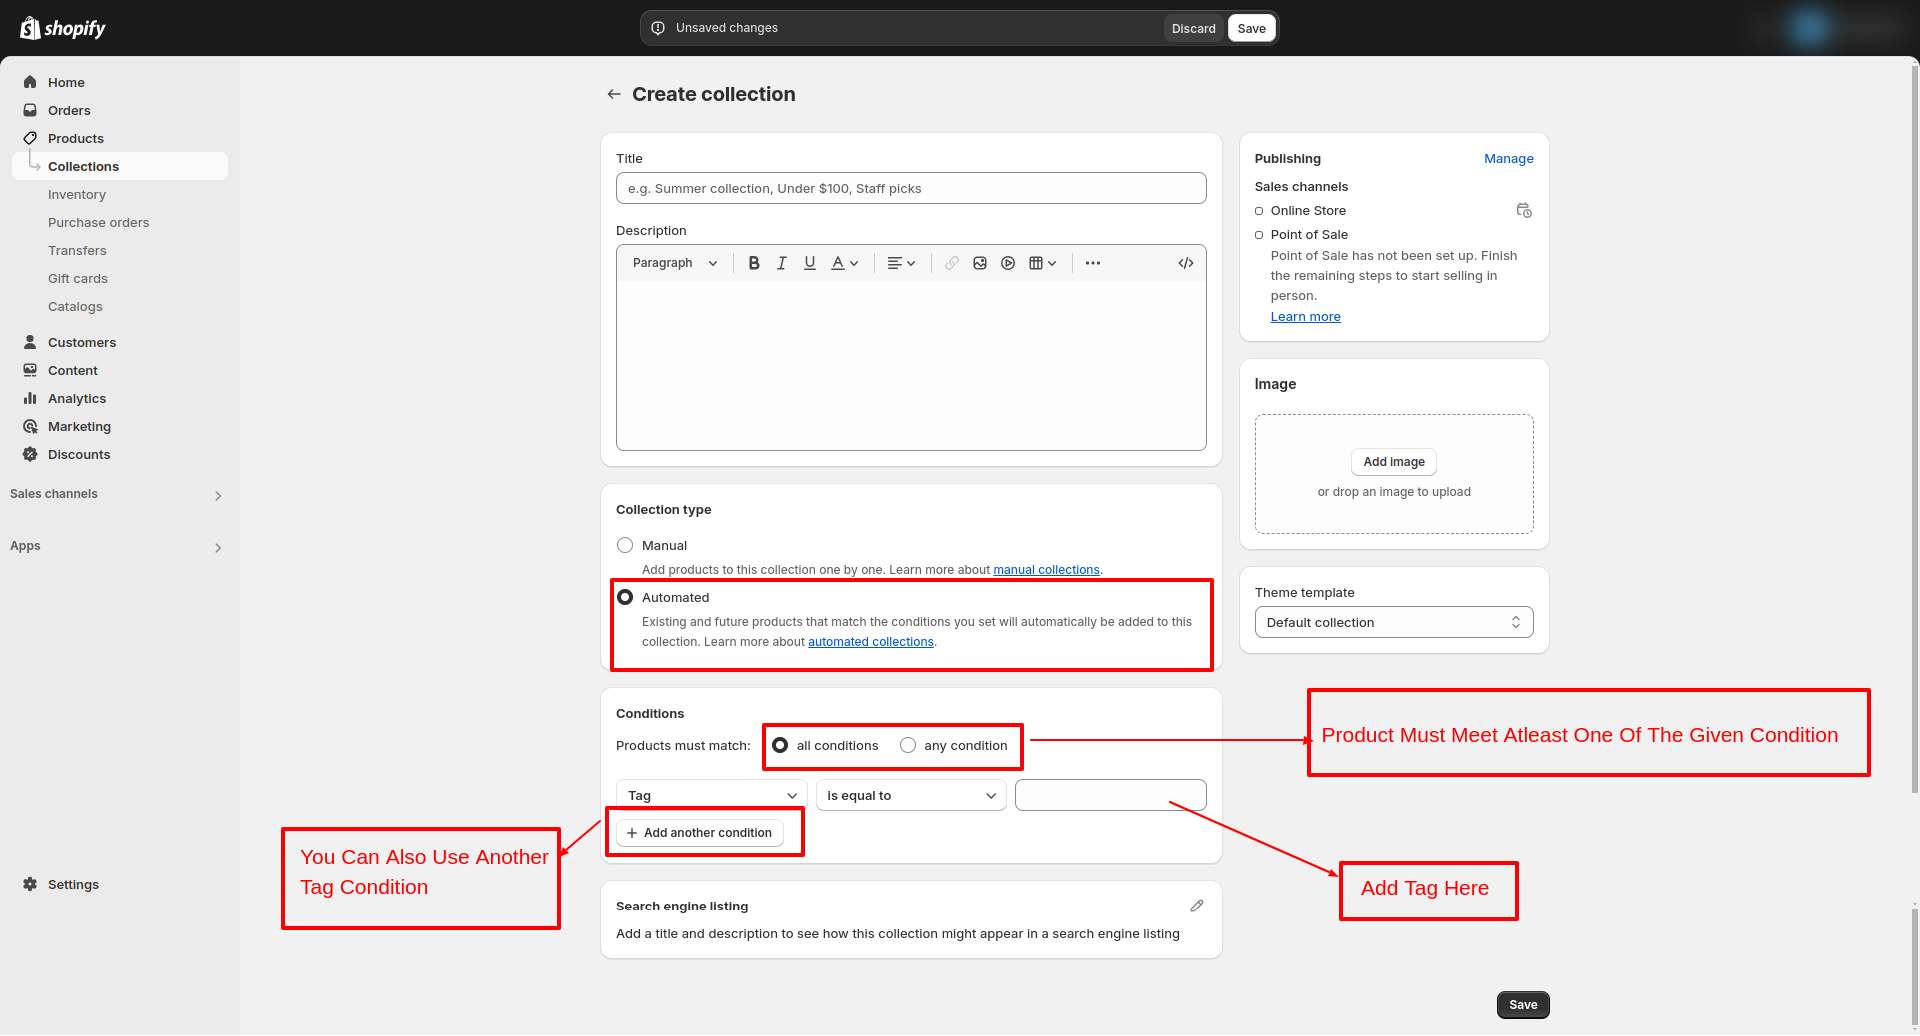Viewport: 1920px width, 1036px height.
Task: Click the Home icon in sidebar
Action: (30, 82)
